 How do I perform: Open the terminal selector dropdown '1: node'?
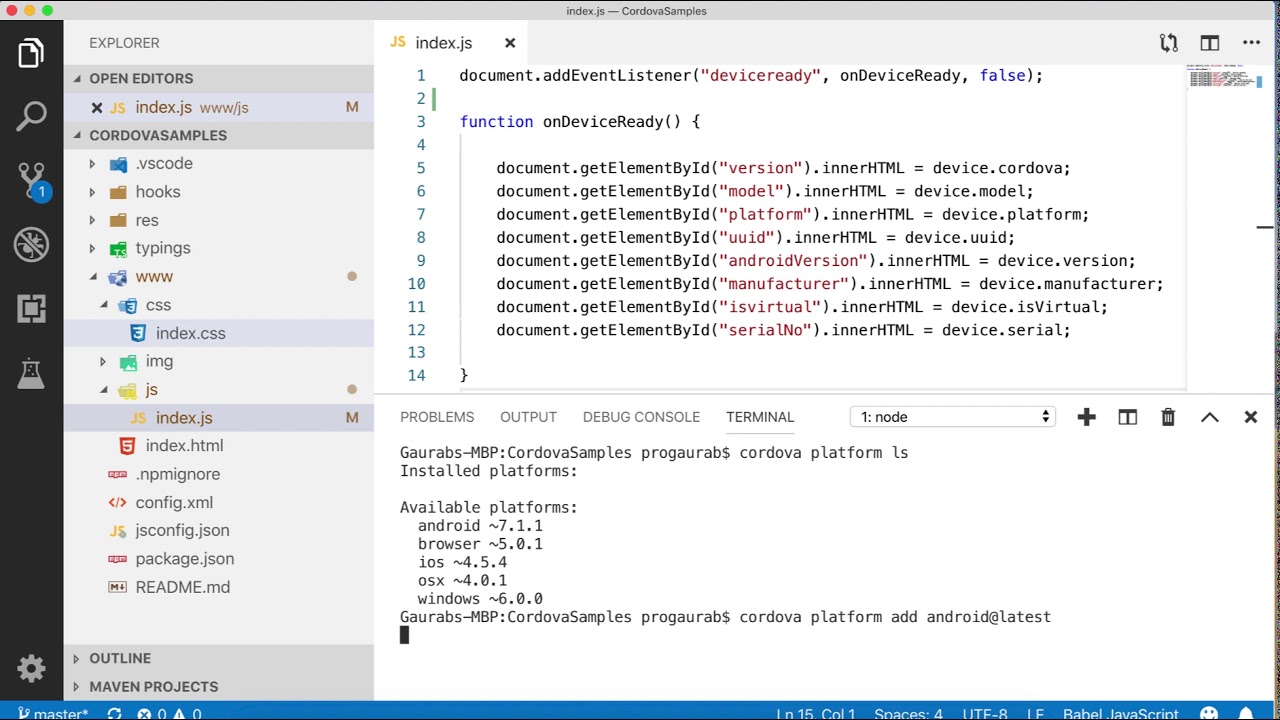[953, 417]
